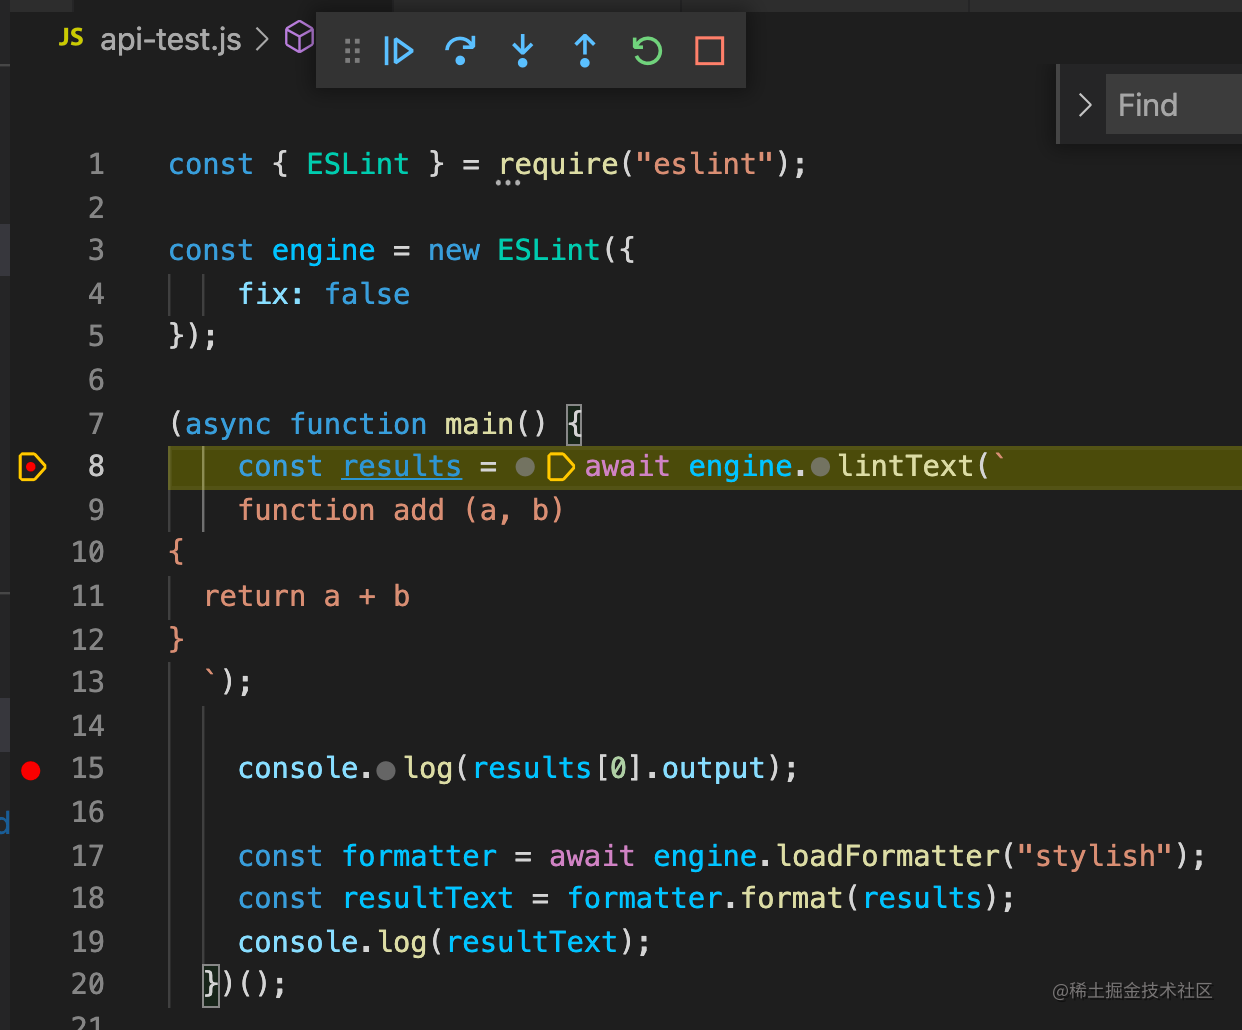Screen dimensions: 1242x1030
Task: Click the formatter variable on line 17
Action: (419, 856)
